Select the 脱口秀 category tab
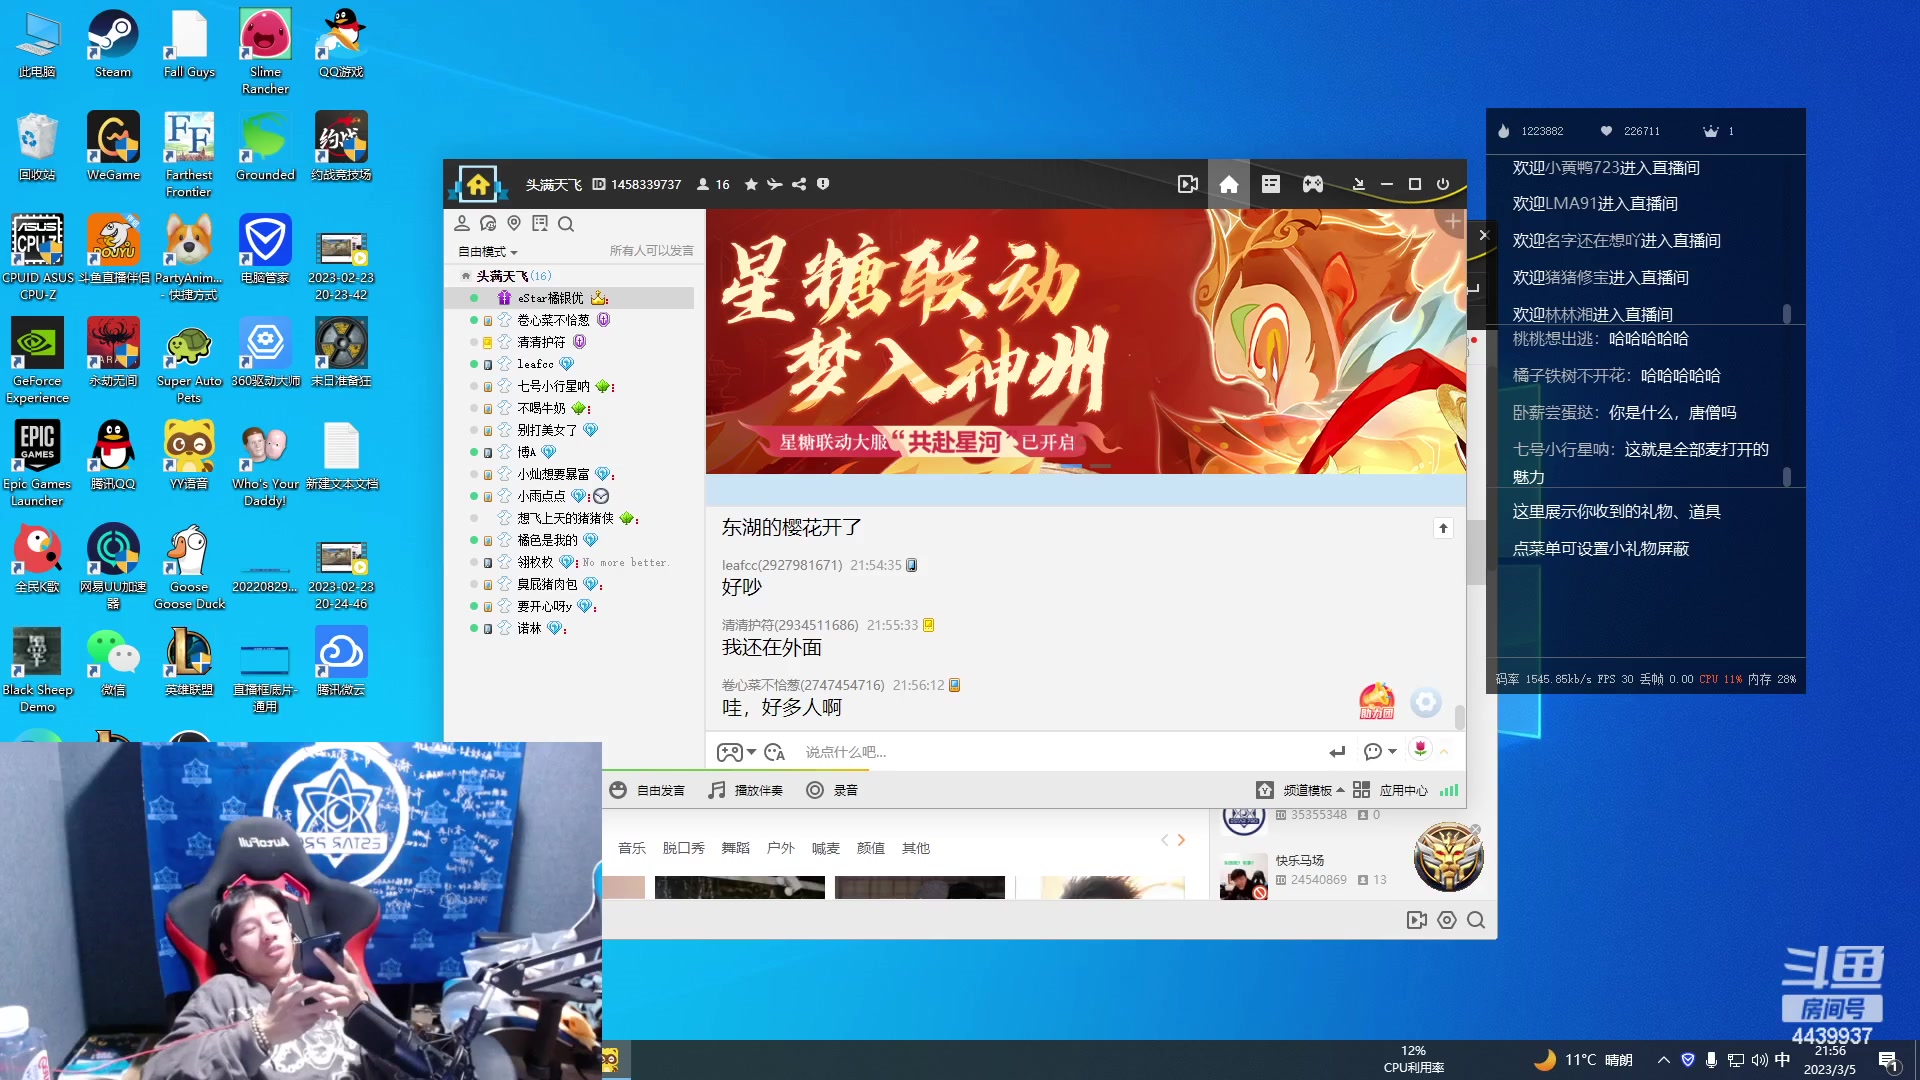Screen dimensions: 1920x1080 tap(684, 848)
